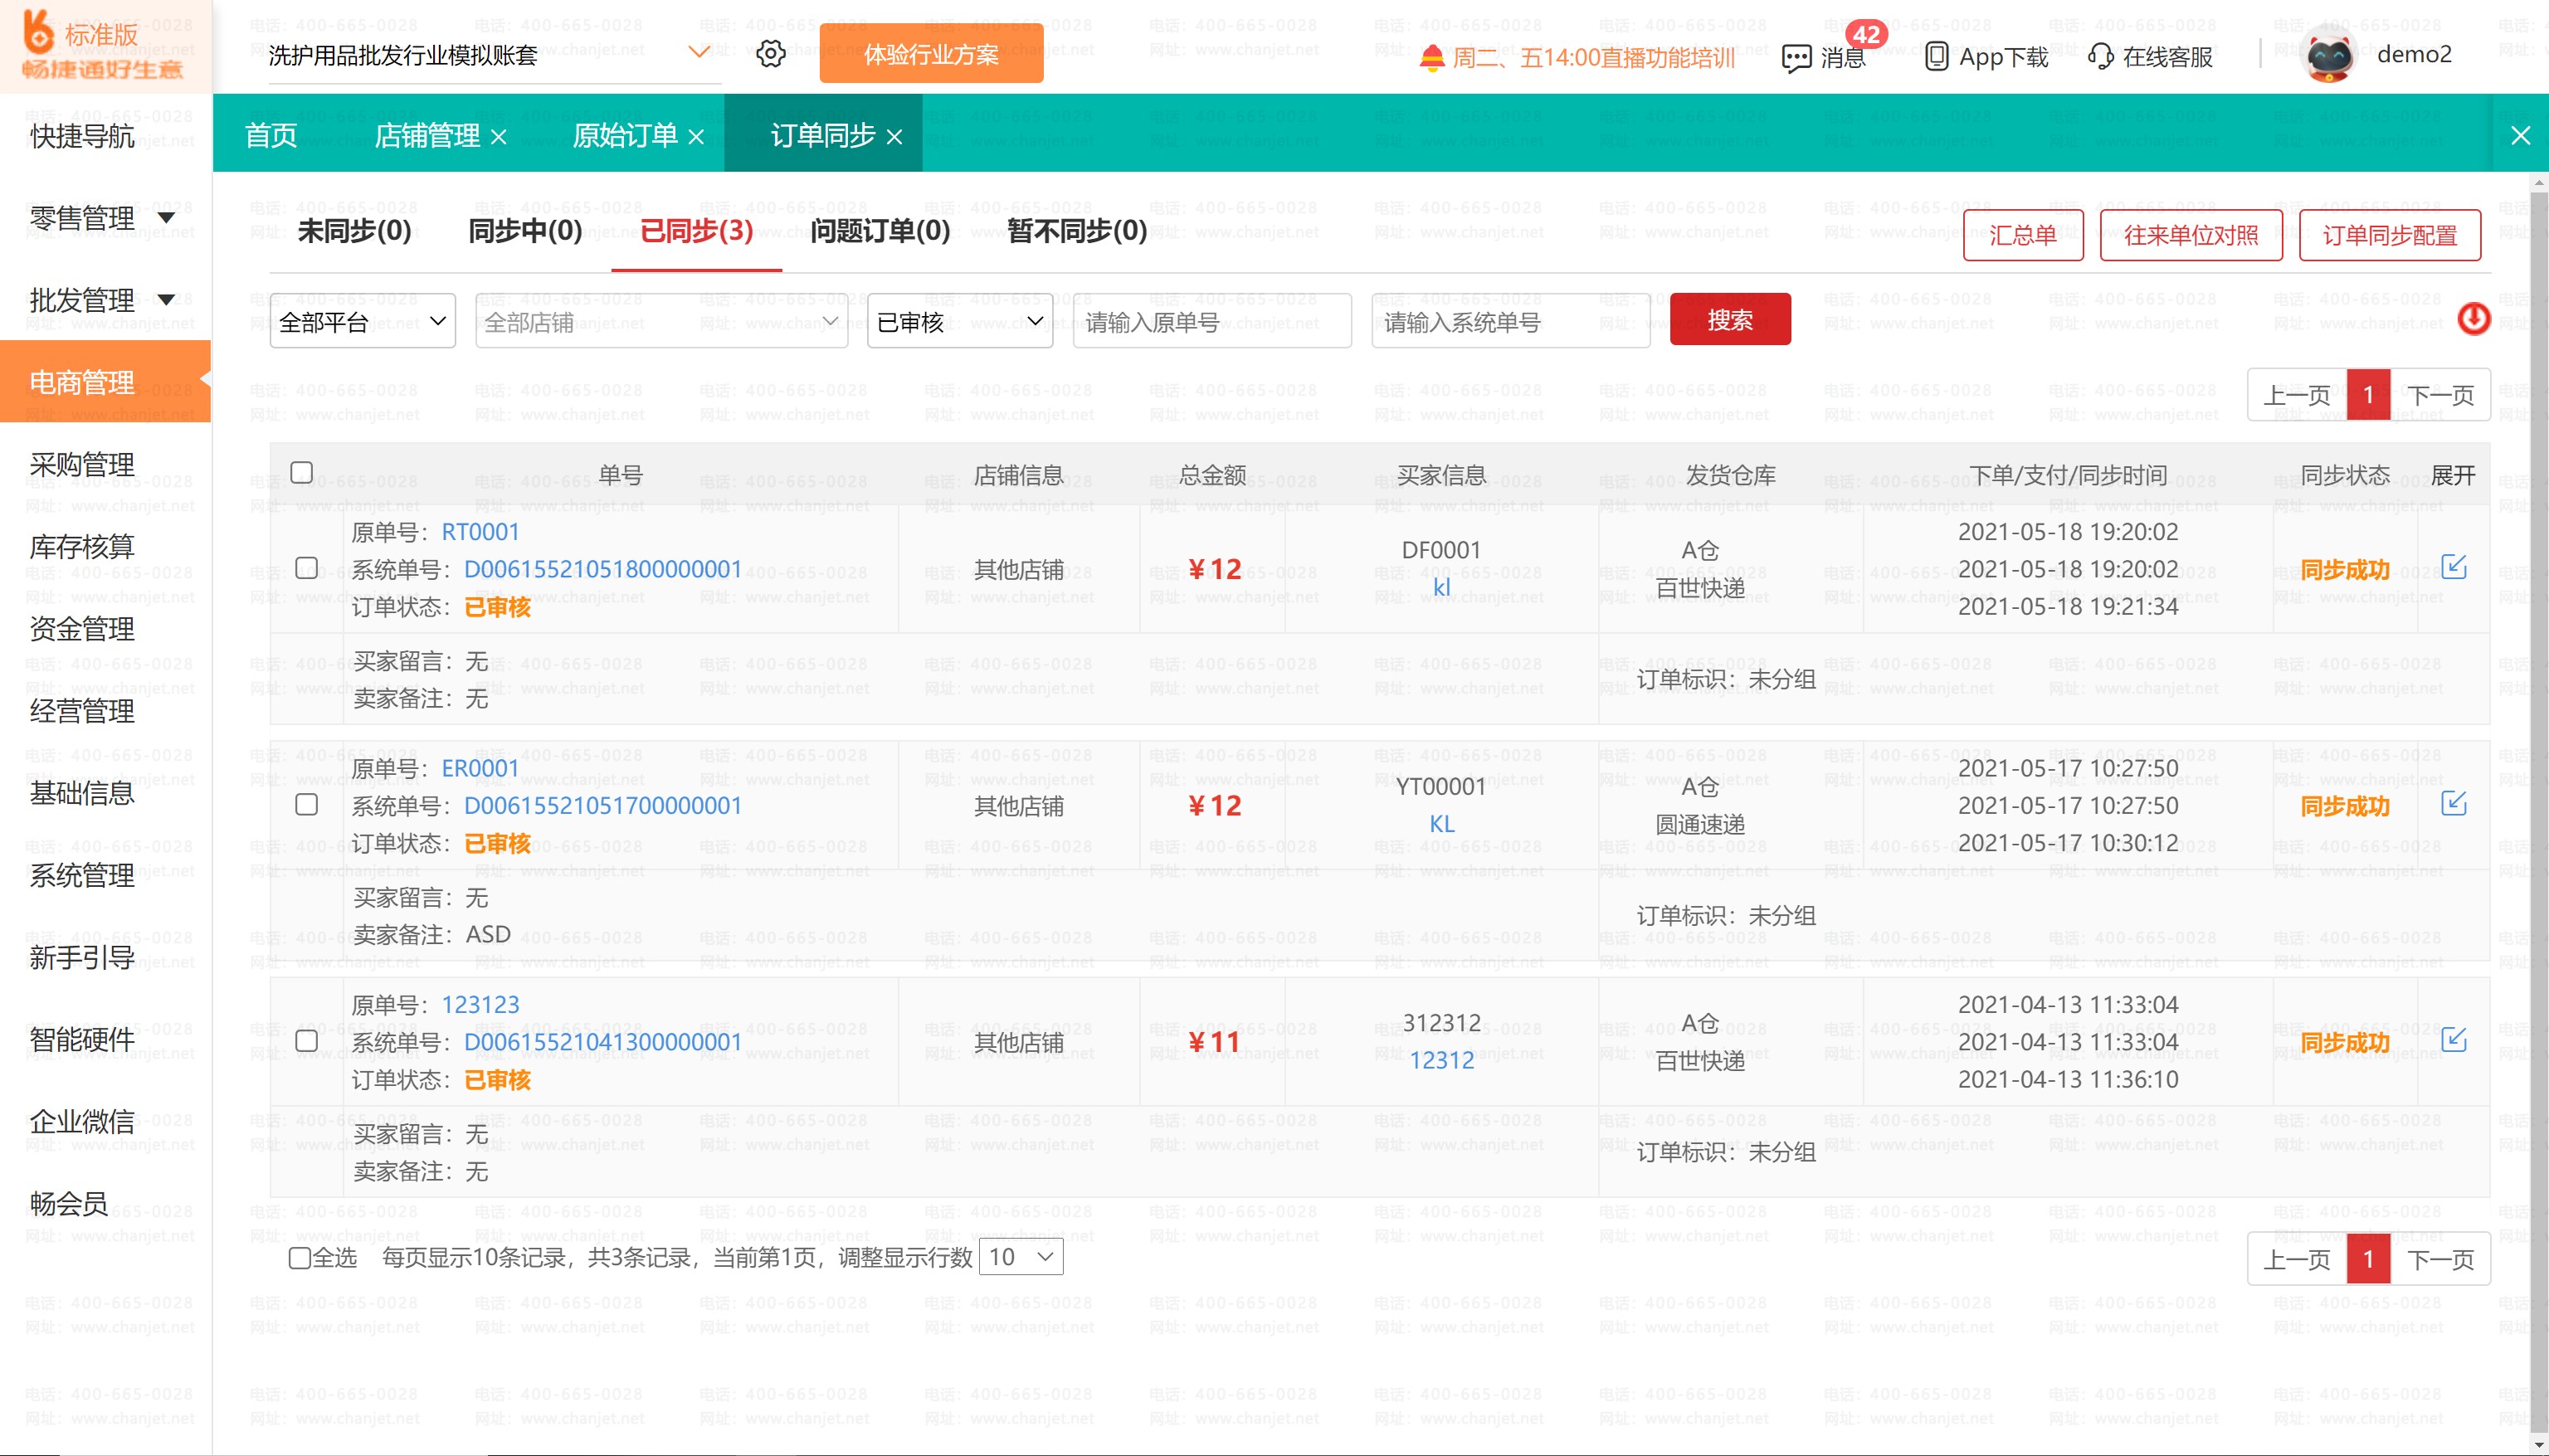This screenshot has width=2549, height=1456.
Task: Click the 体验行业方案 button
Action: click(931, 54)
